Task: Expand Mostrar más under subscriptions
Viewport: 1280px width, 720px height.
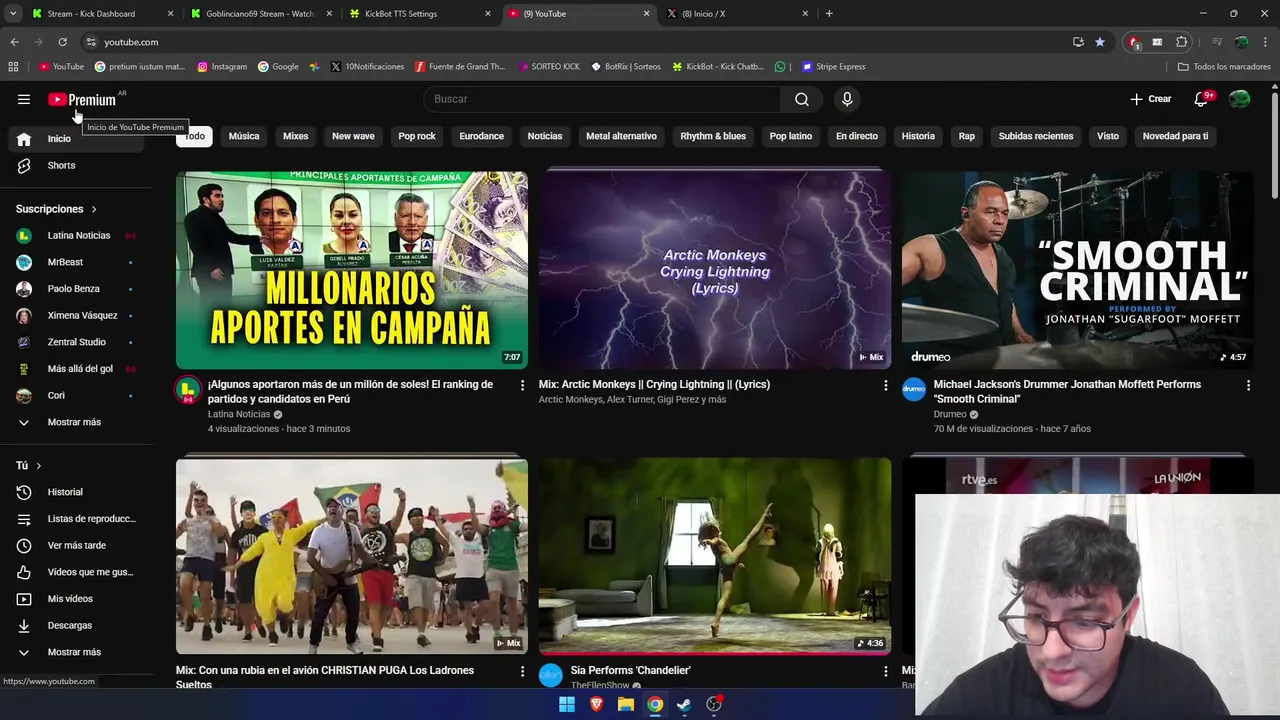Action: [x=77, y=422]
